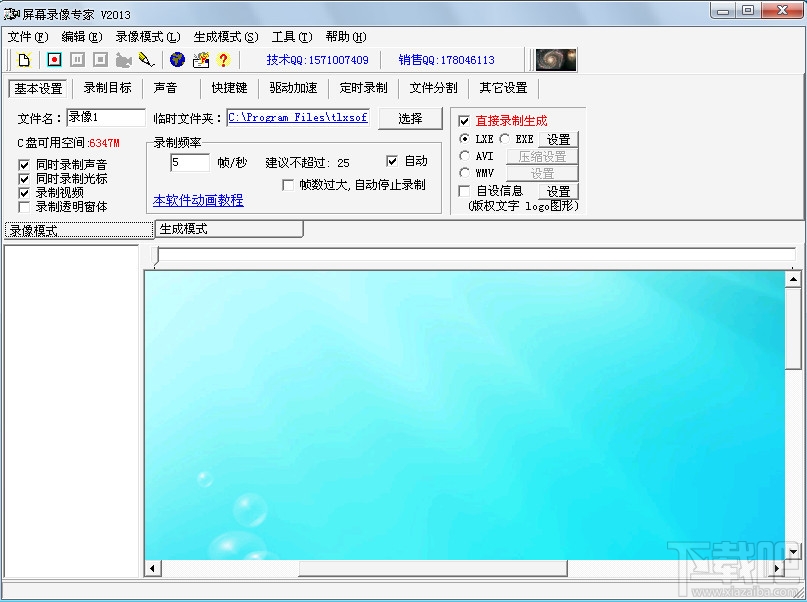Click the 技术QQ:1571007409 text

tap(318, 60)
